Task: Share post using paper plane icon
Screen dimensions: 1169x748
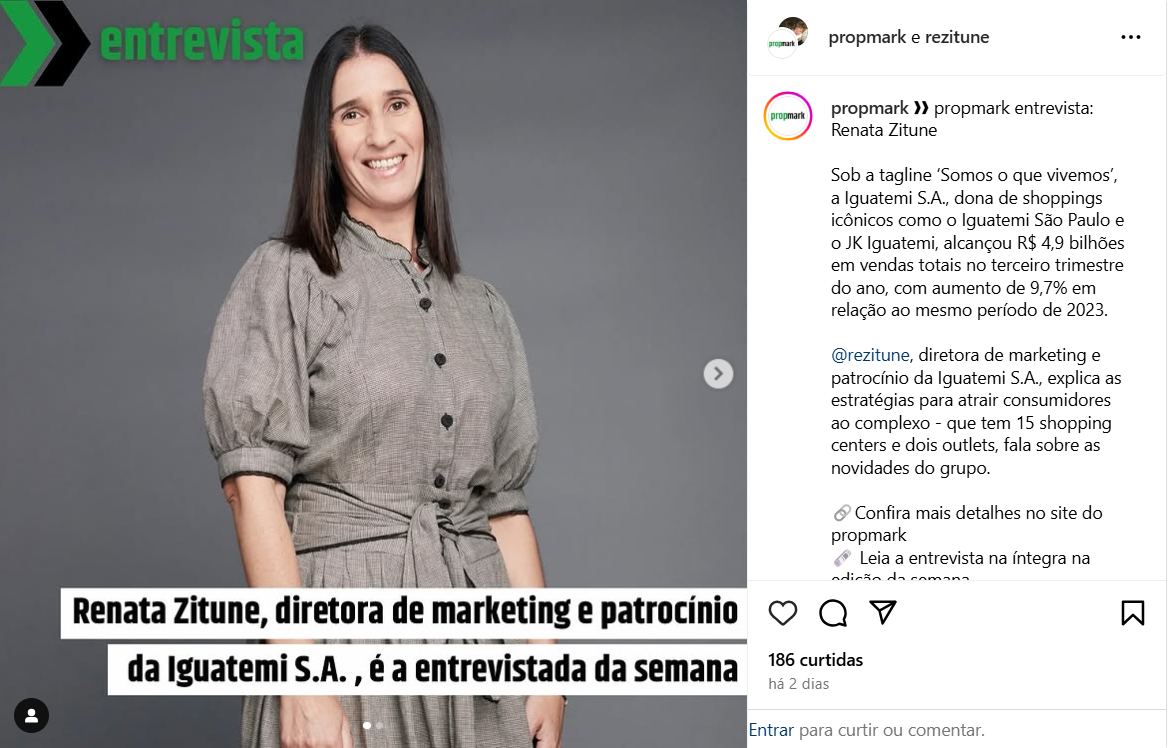Action: click(883, 612)
